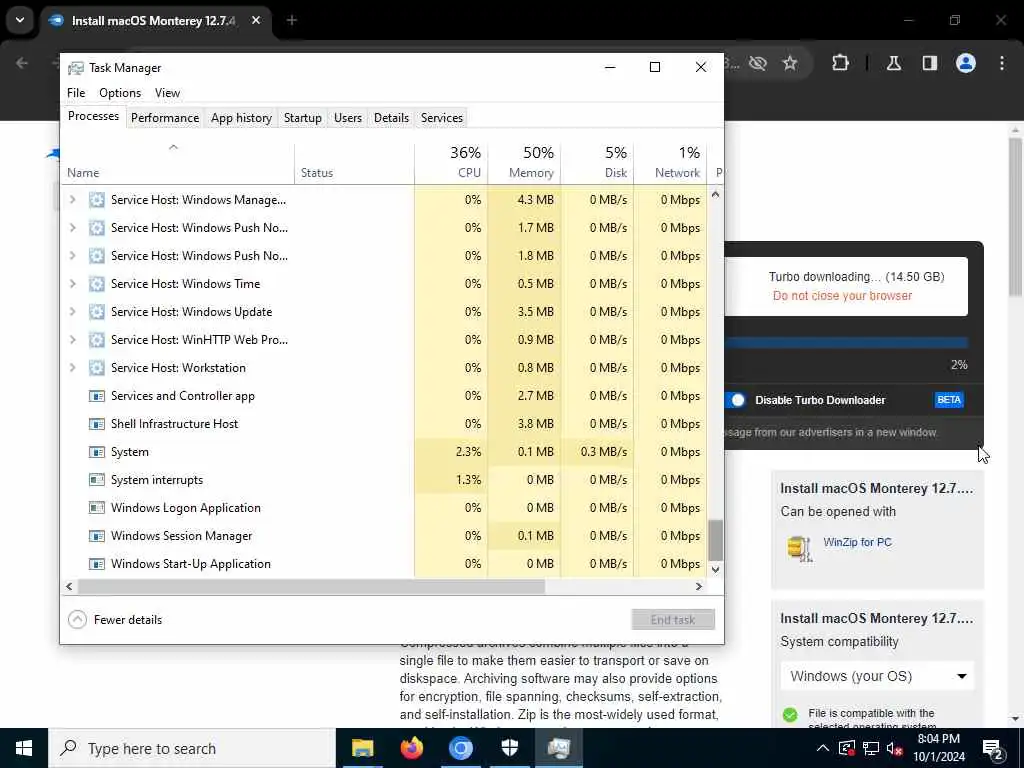This screenshot has width=1024, height=768.
Task: Show hidden tray icons chevron
Action: (x=823, y=748)
